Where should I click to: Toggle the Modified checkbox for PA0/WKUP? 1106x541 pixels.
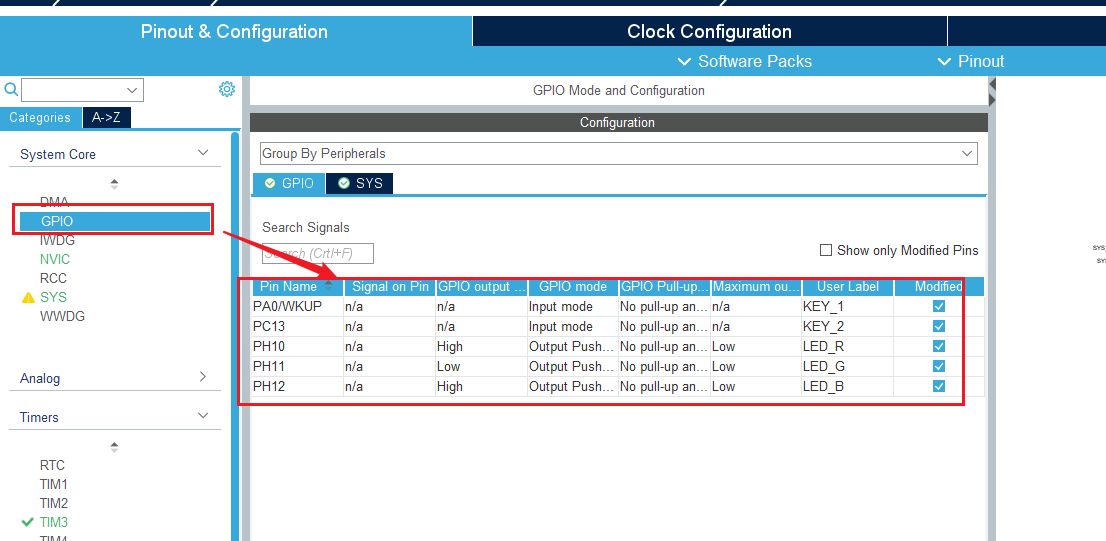pyautogui.click(x=938, y=306)
